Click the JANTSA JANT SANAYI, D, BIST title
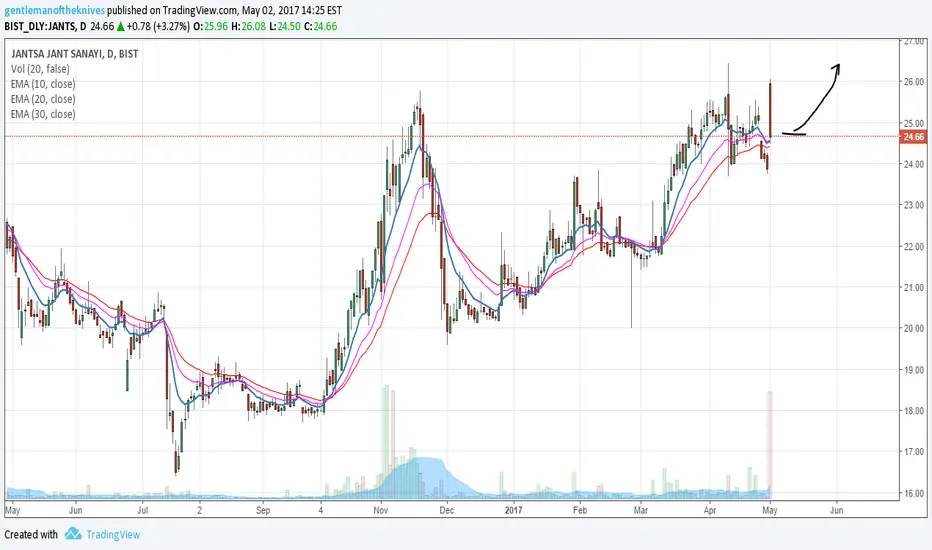Viewport: 932px width, 550px height. (74, 54)
